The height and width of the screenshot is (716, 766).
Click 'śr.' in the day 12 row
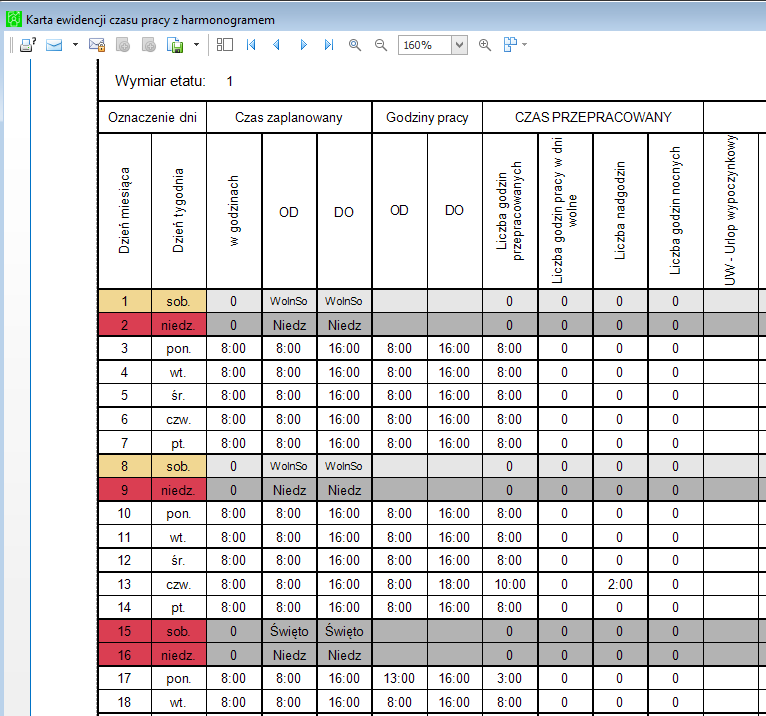(178, 561)
